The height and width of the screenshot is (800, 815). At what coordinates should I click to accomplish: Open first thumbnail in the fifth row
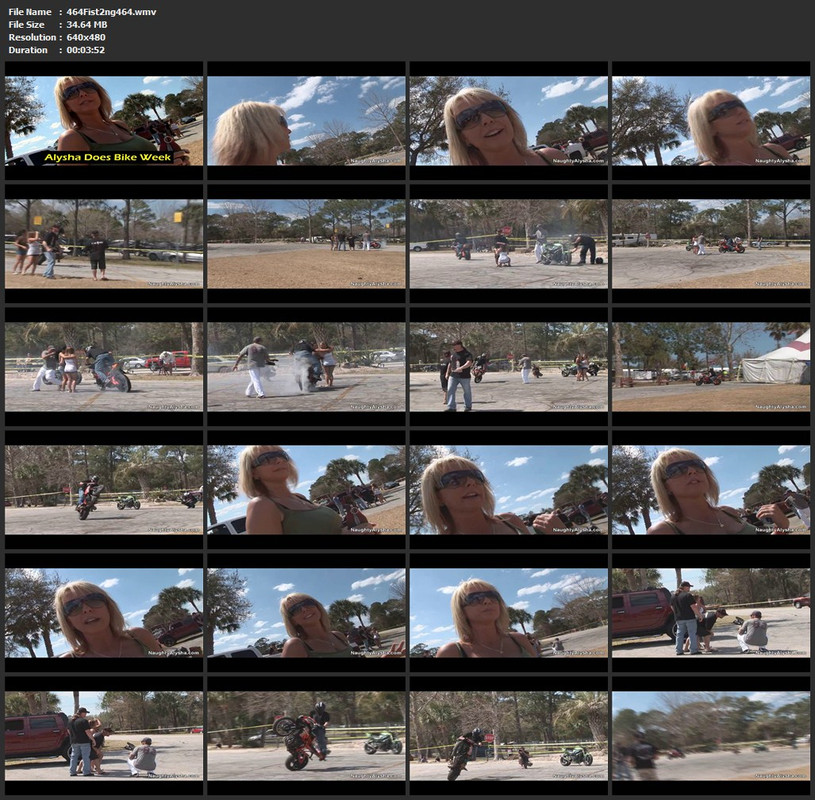[x=104, y=613]
